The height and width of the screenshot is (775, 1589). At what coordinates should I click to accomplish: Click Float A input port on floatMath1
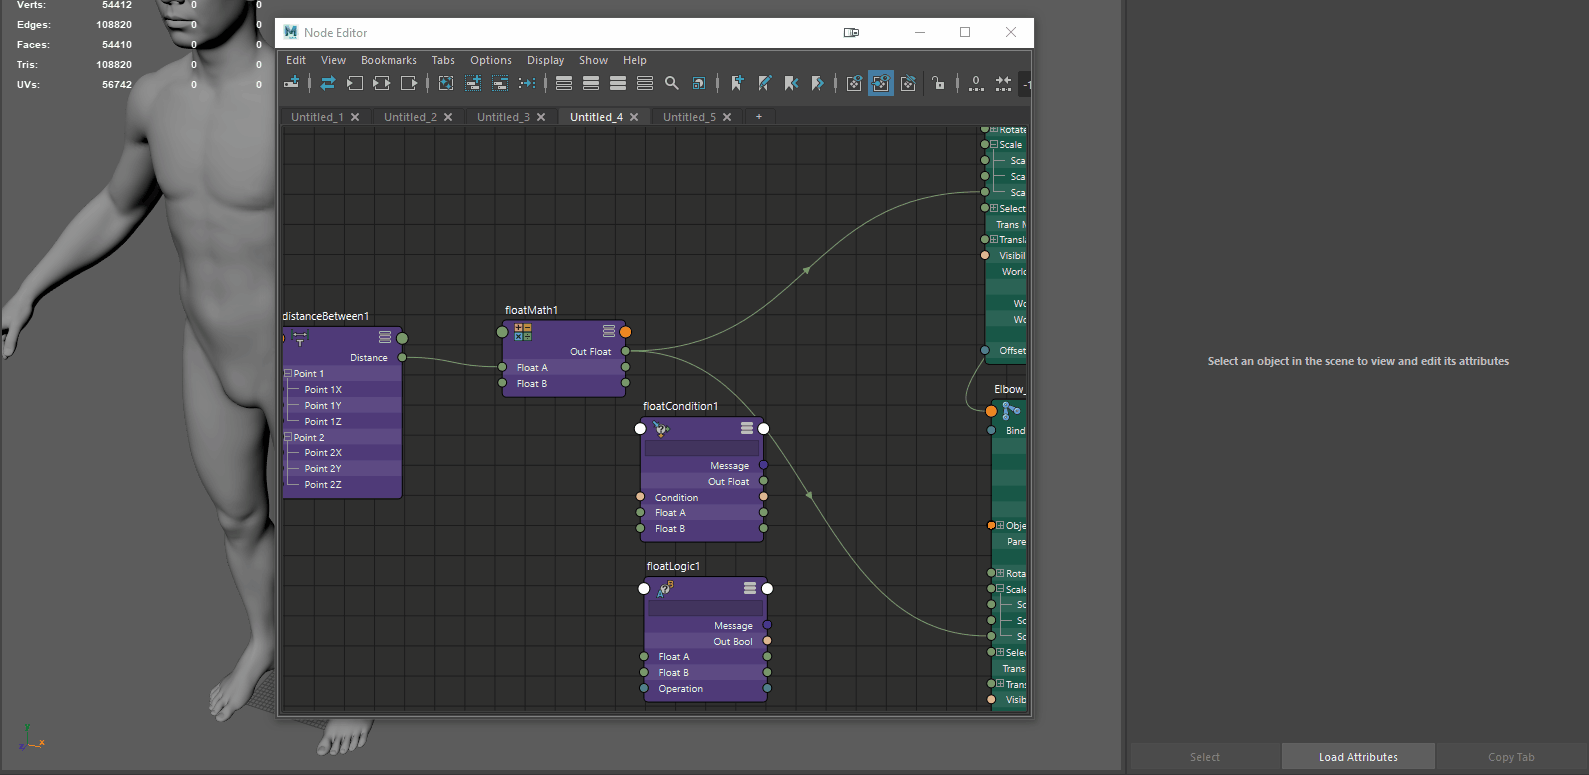(502, 367)
